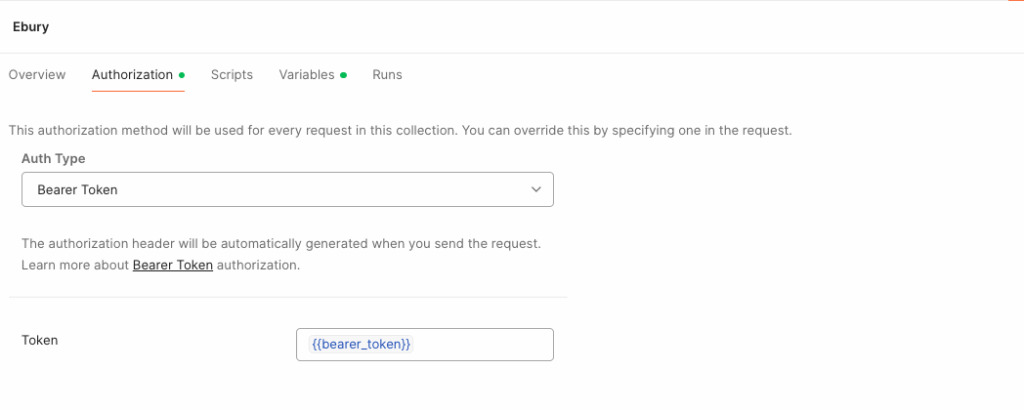Select the {{bearer_token}} variable chip
The image size is (1024, 411).
(x=361, y=344)
